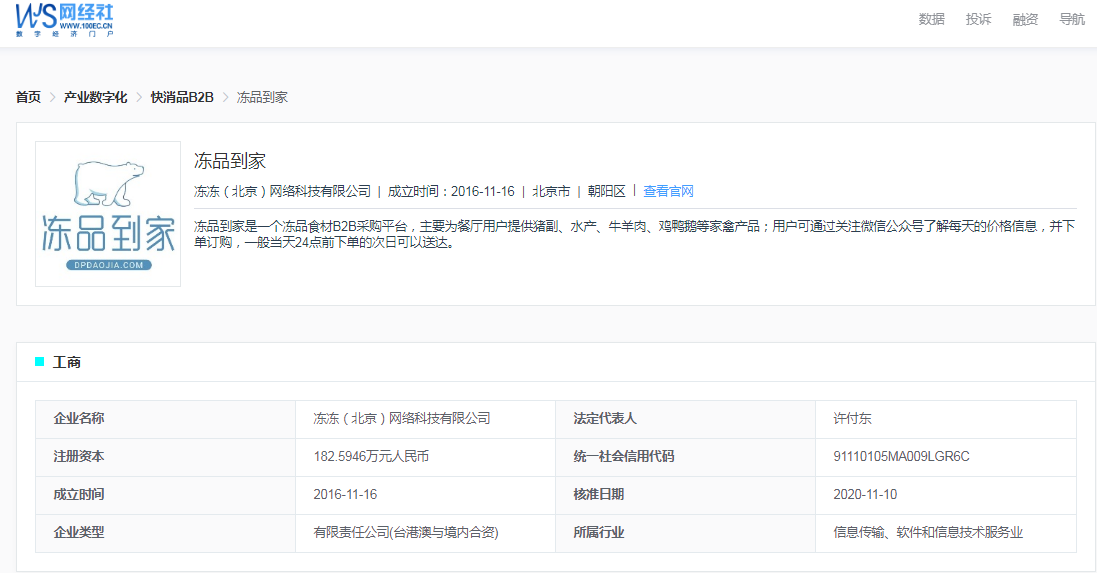The width and height of the screenshot is (1097, 573).
Task: Select the 182.5946万元人民币 value
Action: tap(371, 456)
